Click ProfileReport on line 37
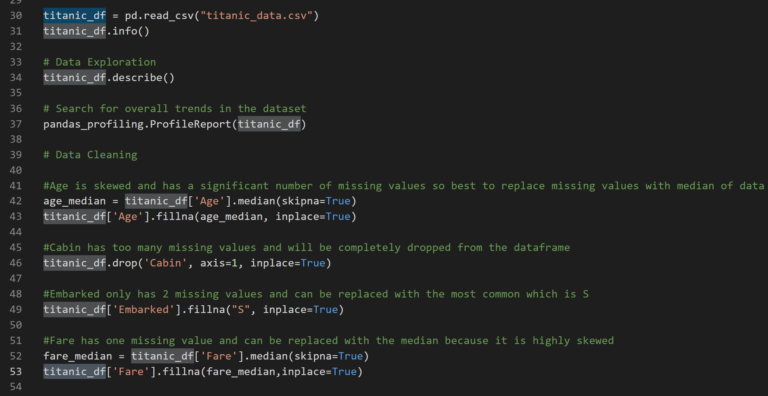 (x=191, y=124)
